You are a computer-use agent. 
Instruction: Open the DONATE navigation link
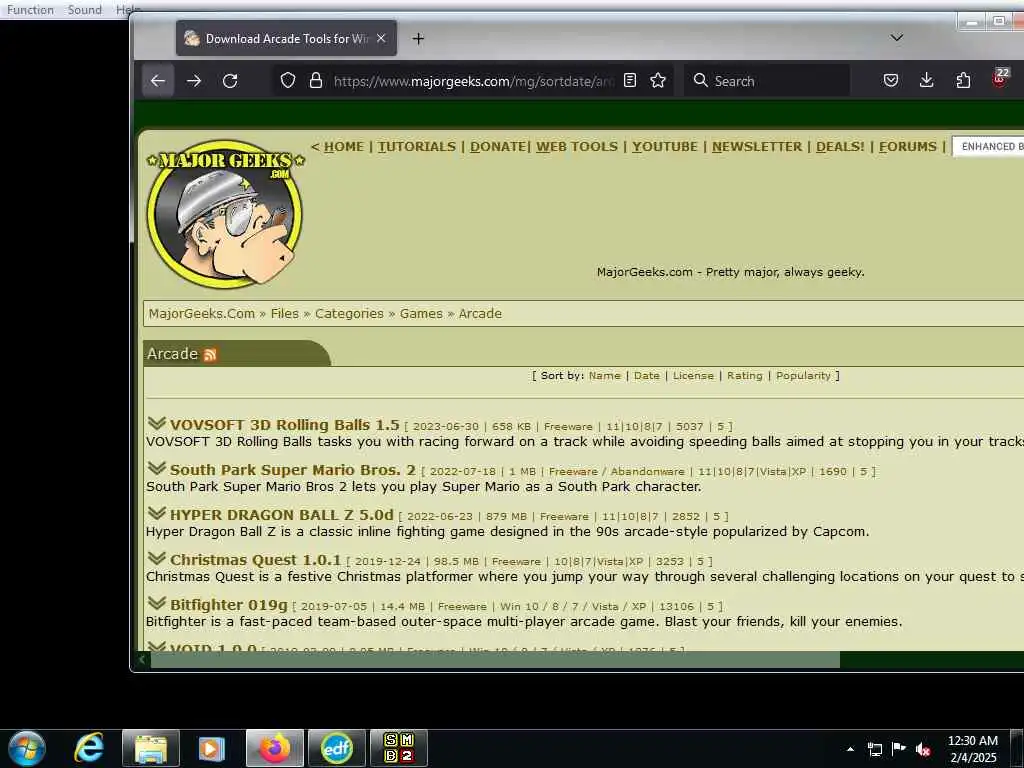click(x=498, y=146)
